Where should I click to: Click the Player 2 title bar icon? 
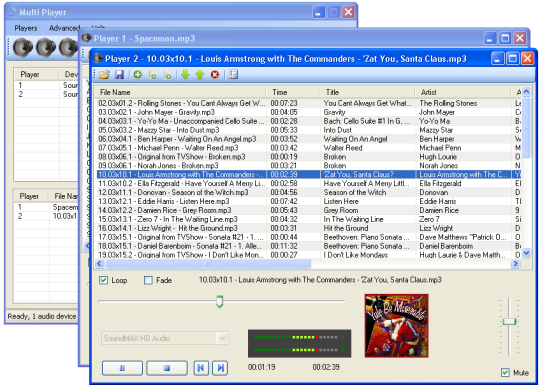[x=98, y=58]
